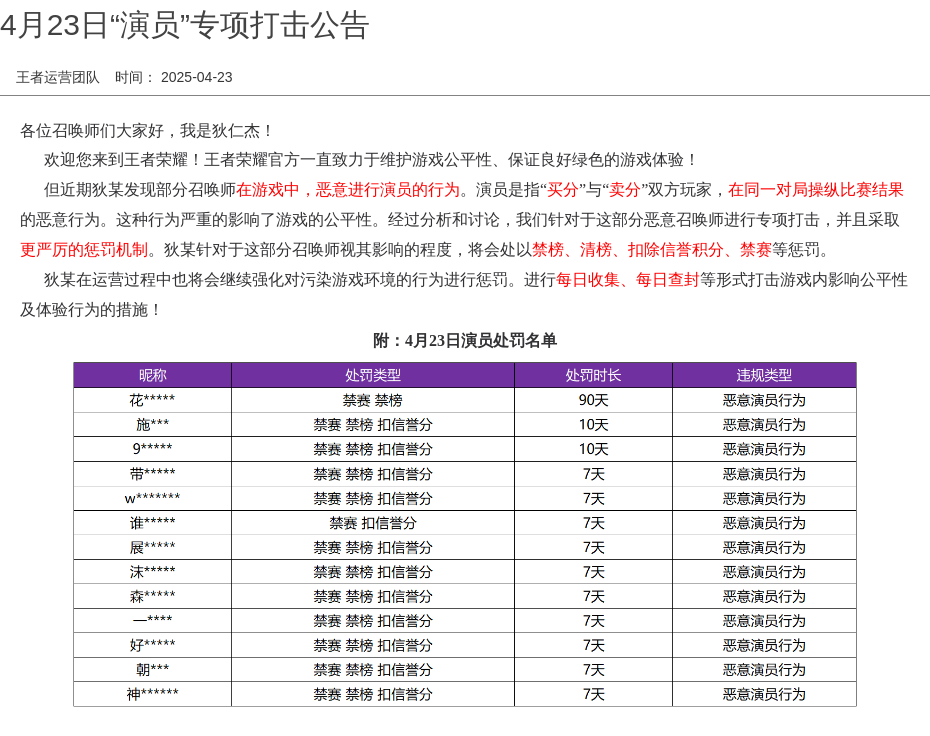
Task: Click the nickname cell 森*****
Action: click(152, 596)
